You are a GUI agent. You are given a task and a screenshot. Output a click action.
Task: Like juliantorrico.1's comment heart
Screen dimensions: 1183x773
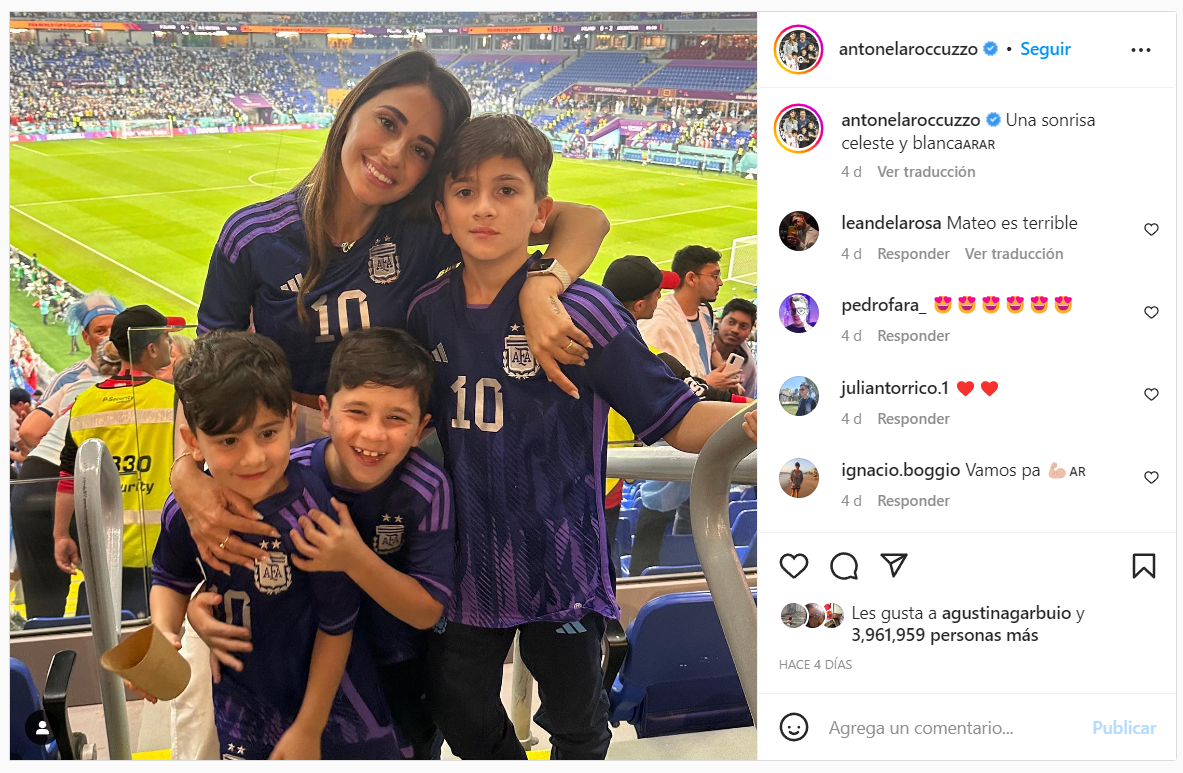(1151, 394)
